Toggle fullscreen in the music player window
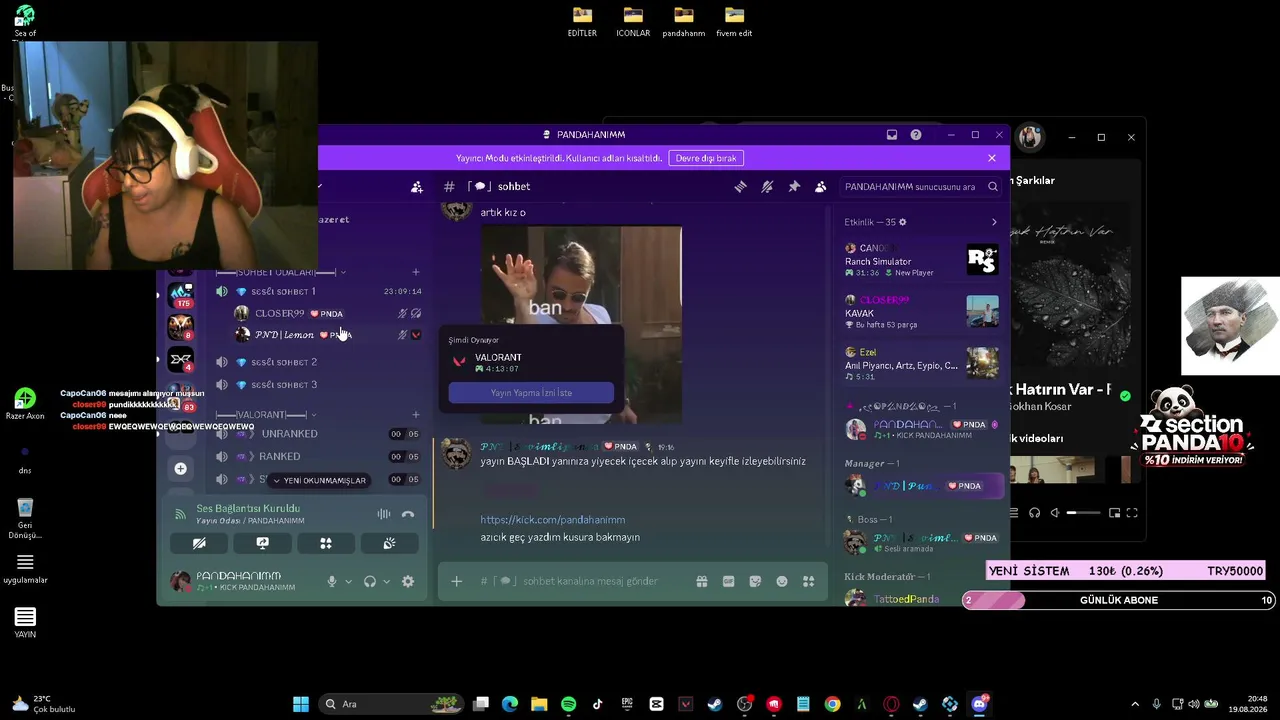1280x720 pixels. [1132, 513]
